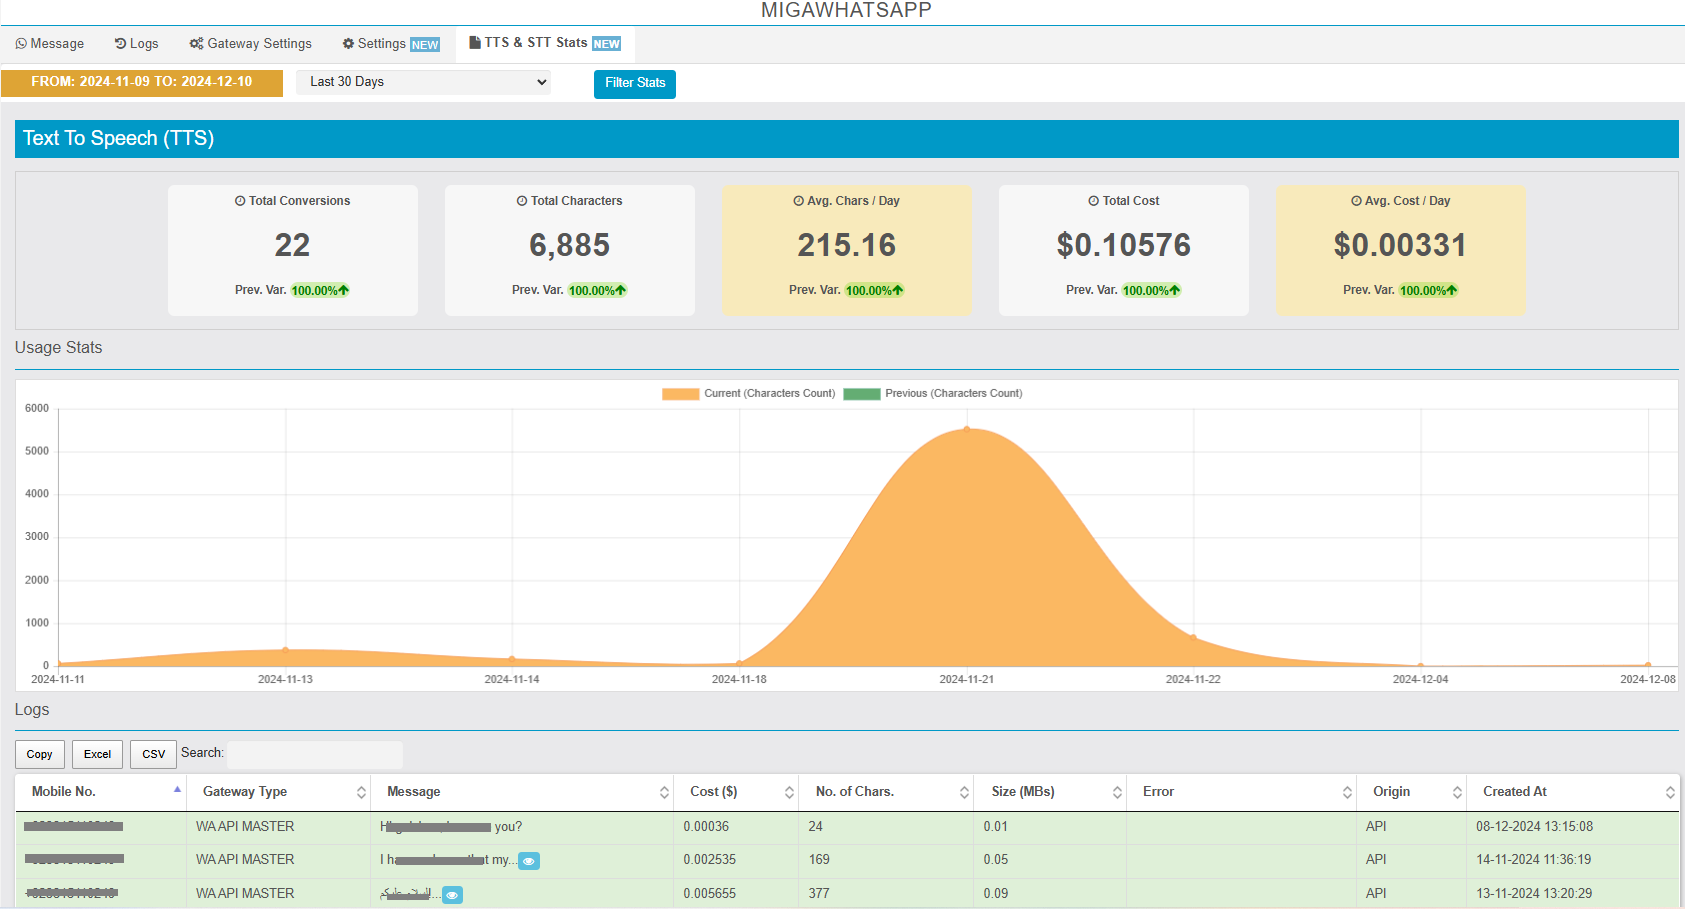Click the eye icon in the 377-character message row
The width and height of the screenshot is (1685, 909).
(x=452, y=895)
